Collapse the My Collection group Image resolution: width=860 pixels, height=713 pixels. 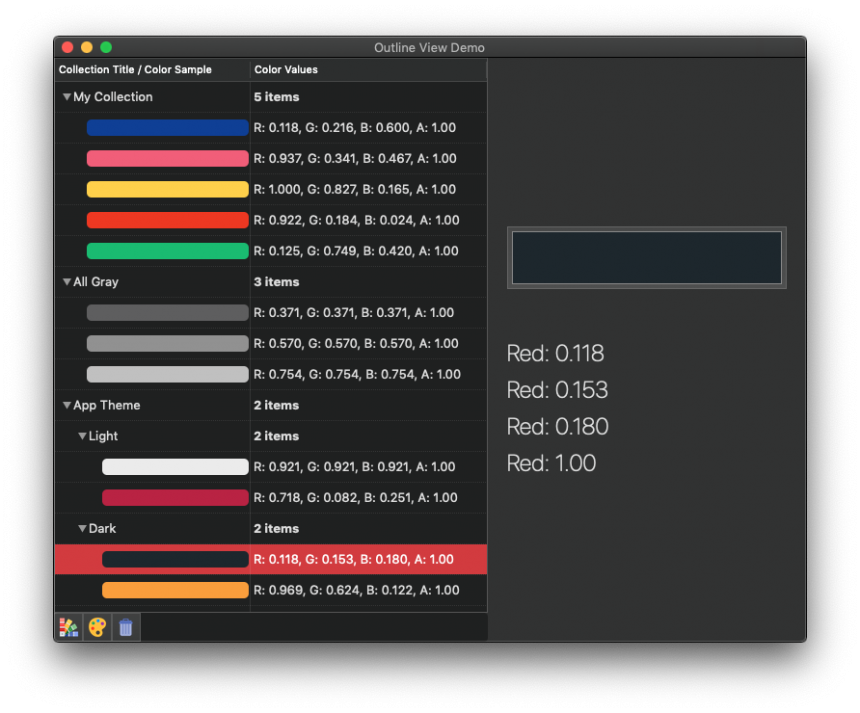(67, 97)
